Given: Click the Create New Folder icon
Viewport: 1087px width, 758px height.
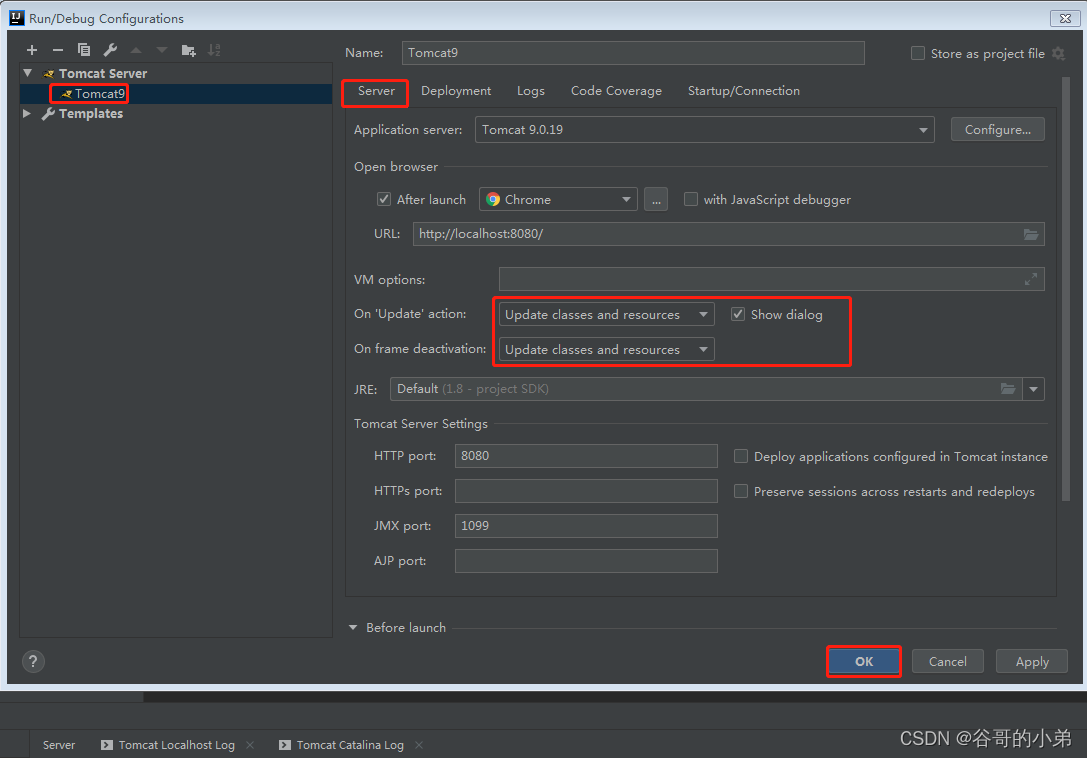Looking at the screenshot, I should 189,50.
